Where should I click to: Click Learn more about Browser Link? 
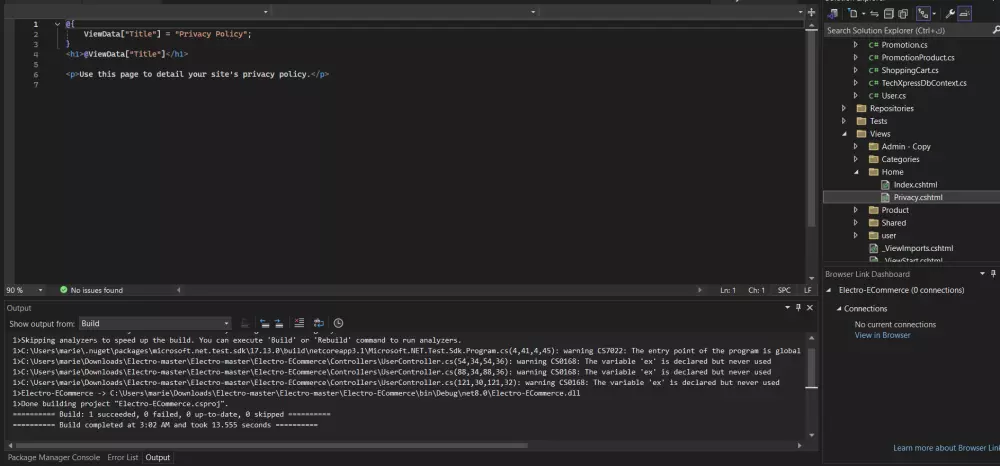click(x=946, y=448)
